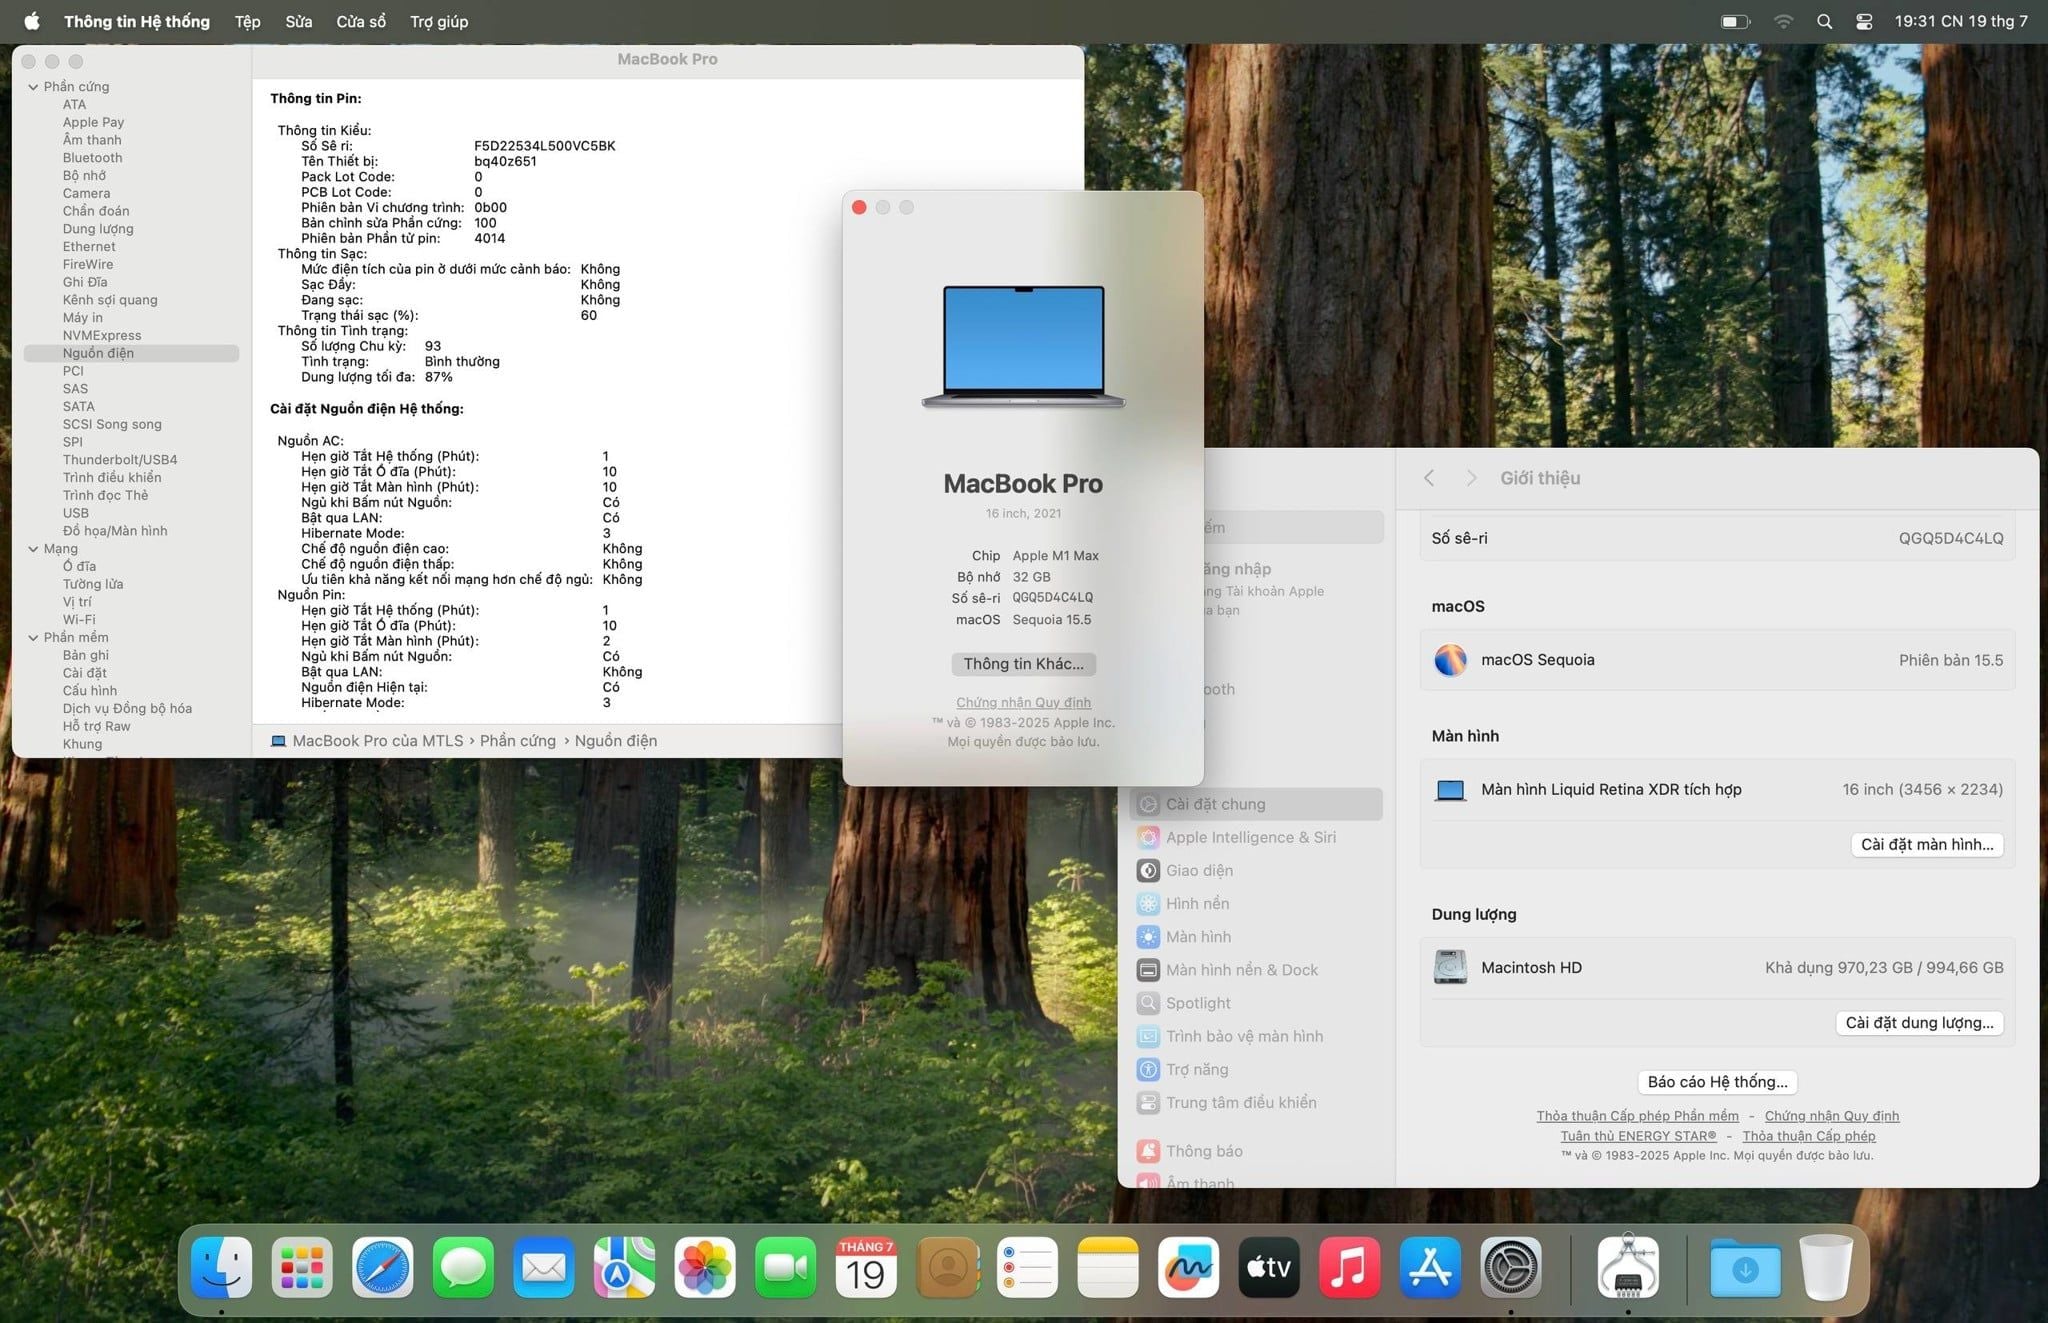The width and height of the screenshot is (2048, 1323).
Task: Open the Apple menu
Action: [32, 21]
